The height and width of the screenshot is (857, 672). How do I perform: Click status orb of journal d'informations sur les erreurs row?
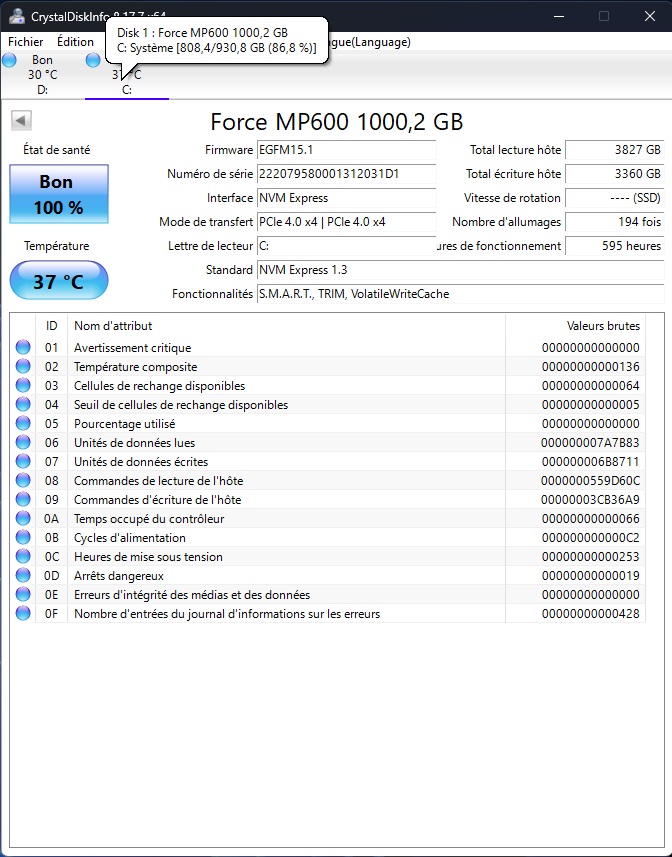(x=23, y=614)
